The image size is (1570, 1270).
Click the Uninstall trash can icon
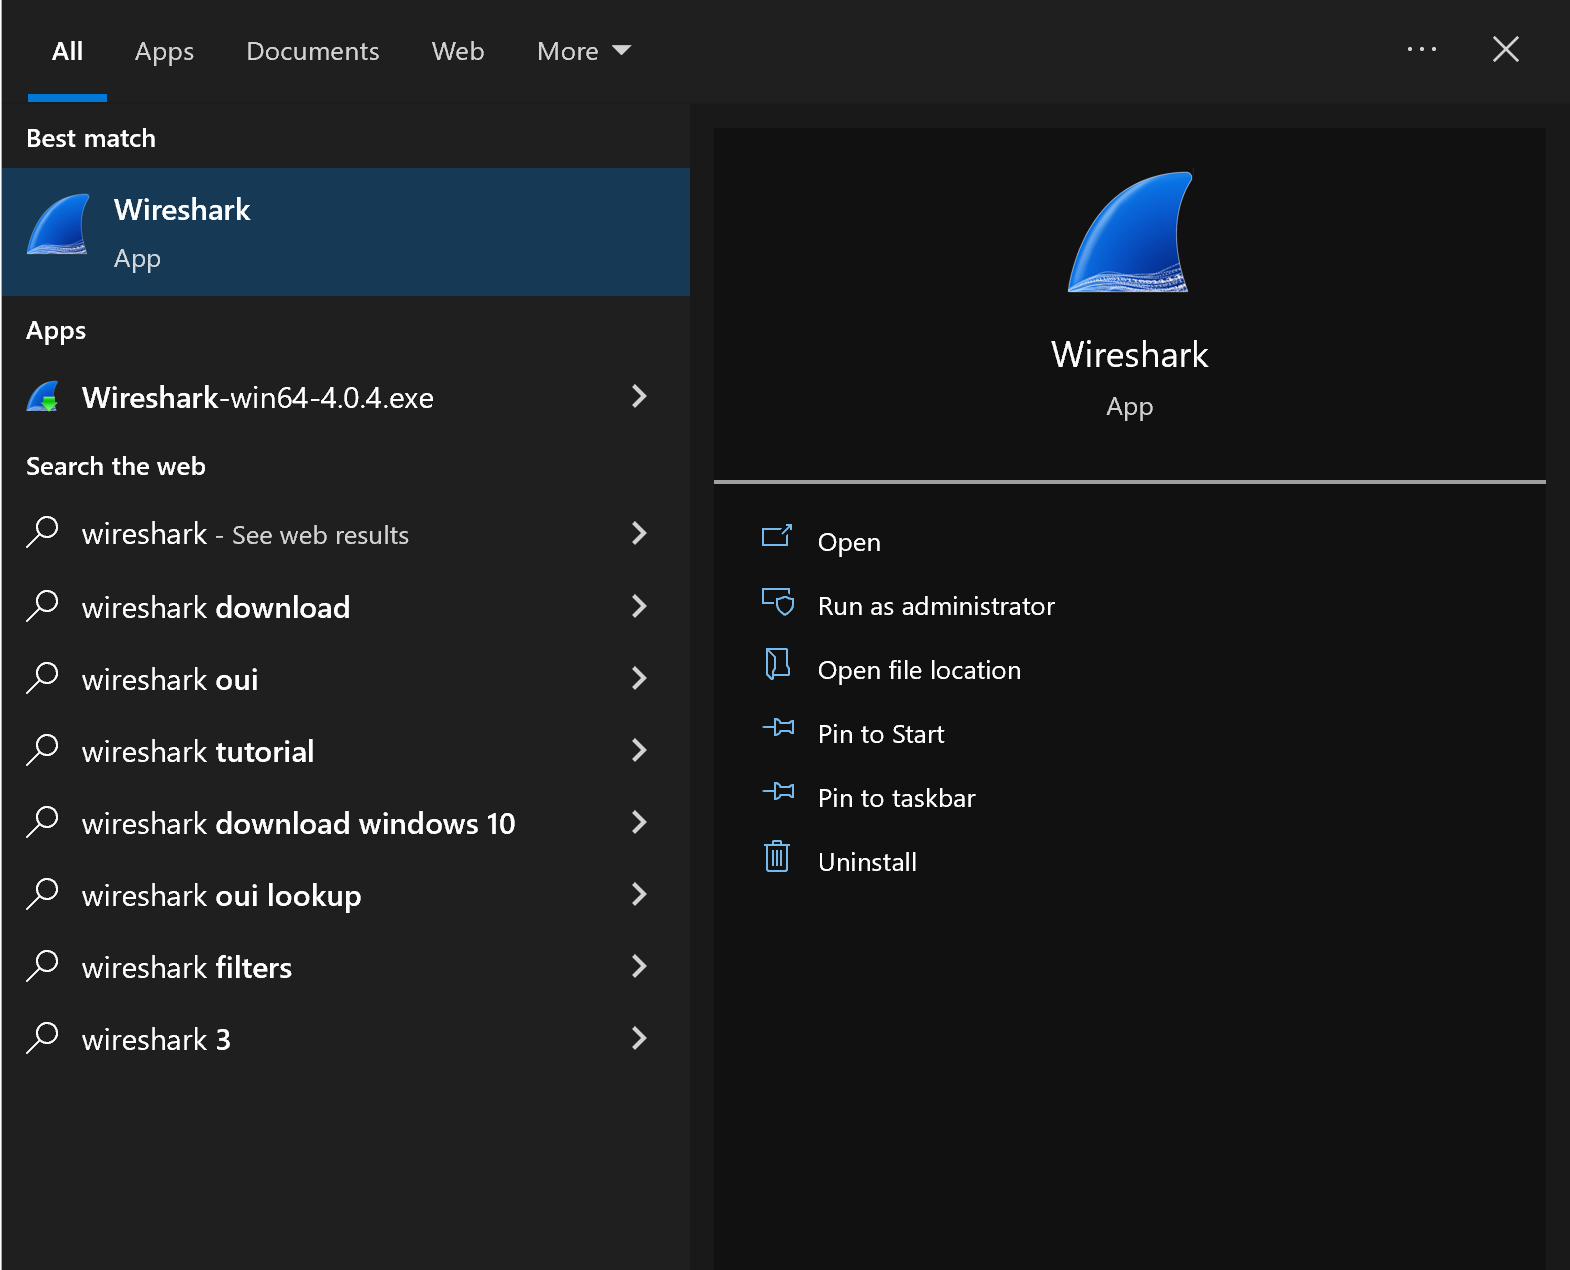(777, 856)
